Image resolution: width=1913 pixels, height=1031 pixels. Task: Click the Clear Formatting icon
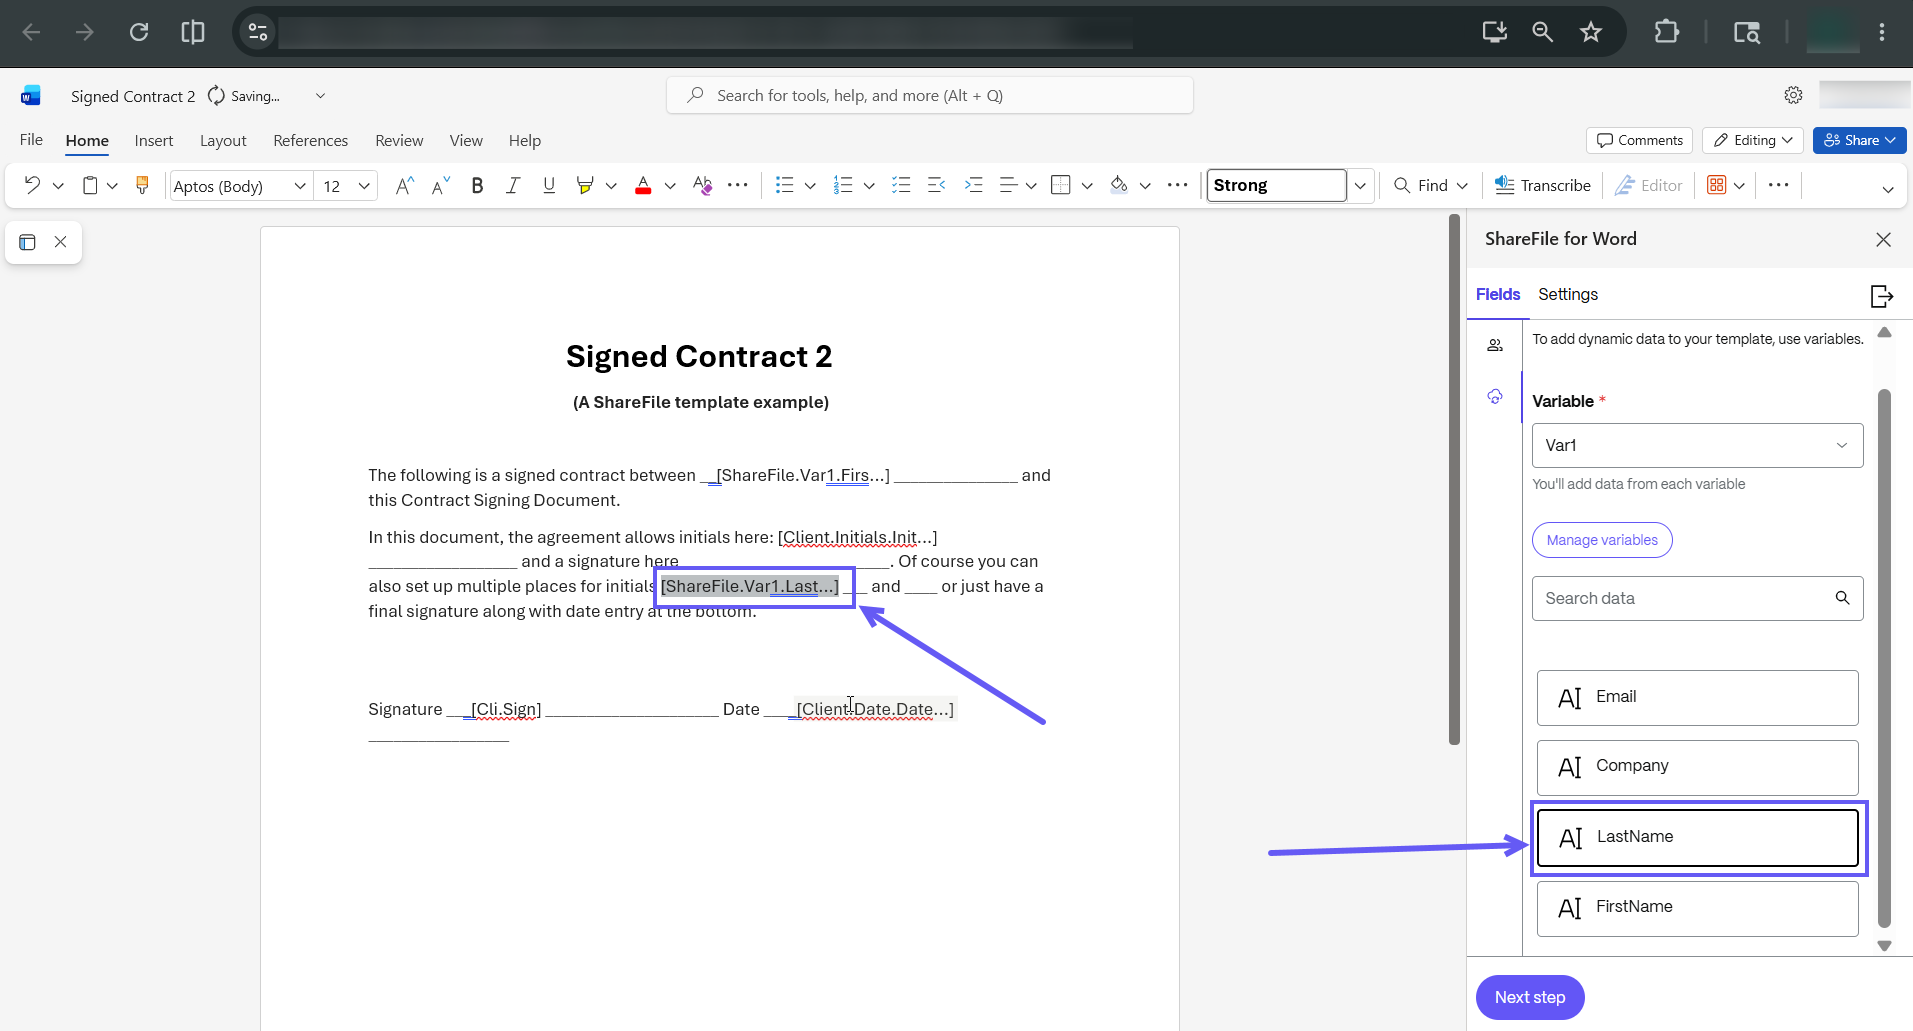coord(702,185)
